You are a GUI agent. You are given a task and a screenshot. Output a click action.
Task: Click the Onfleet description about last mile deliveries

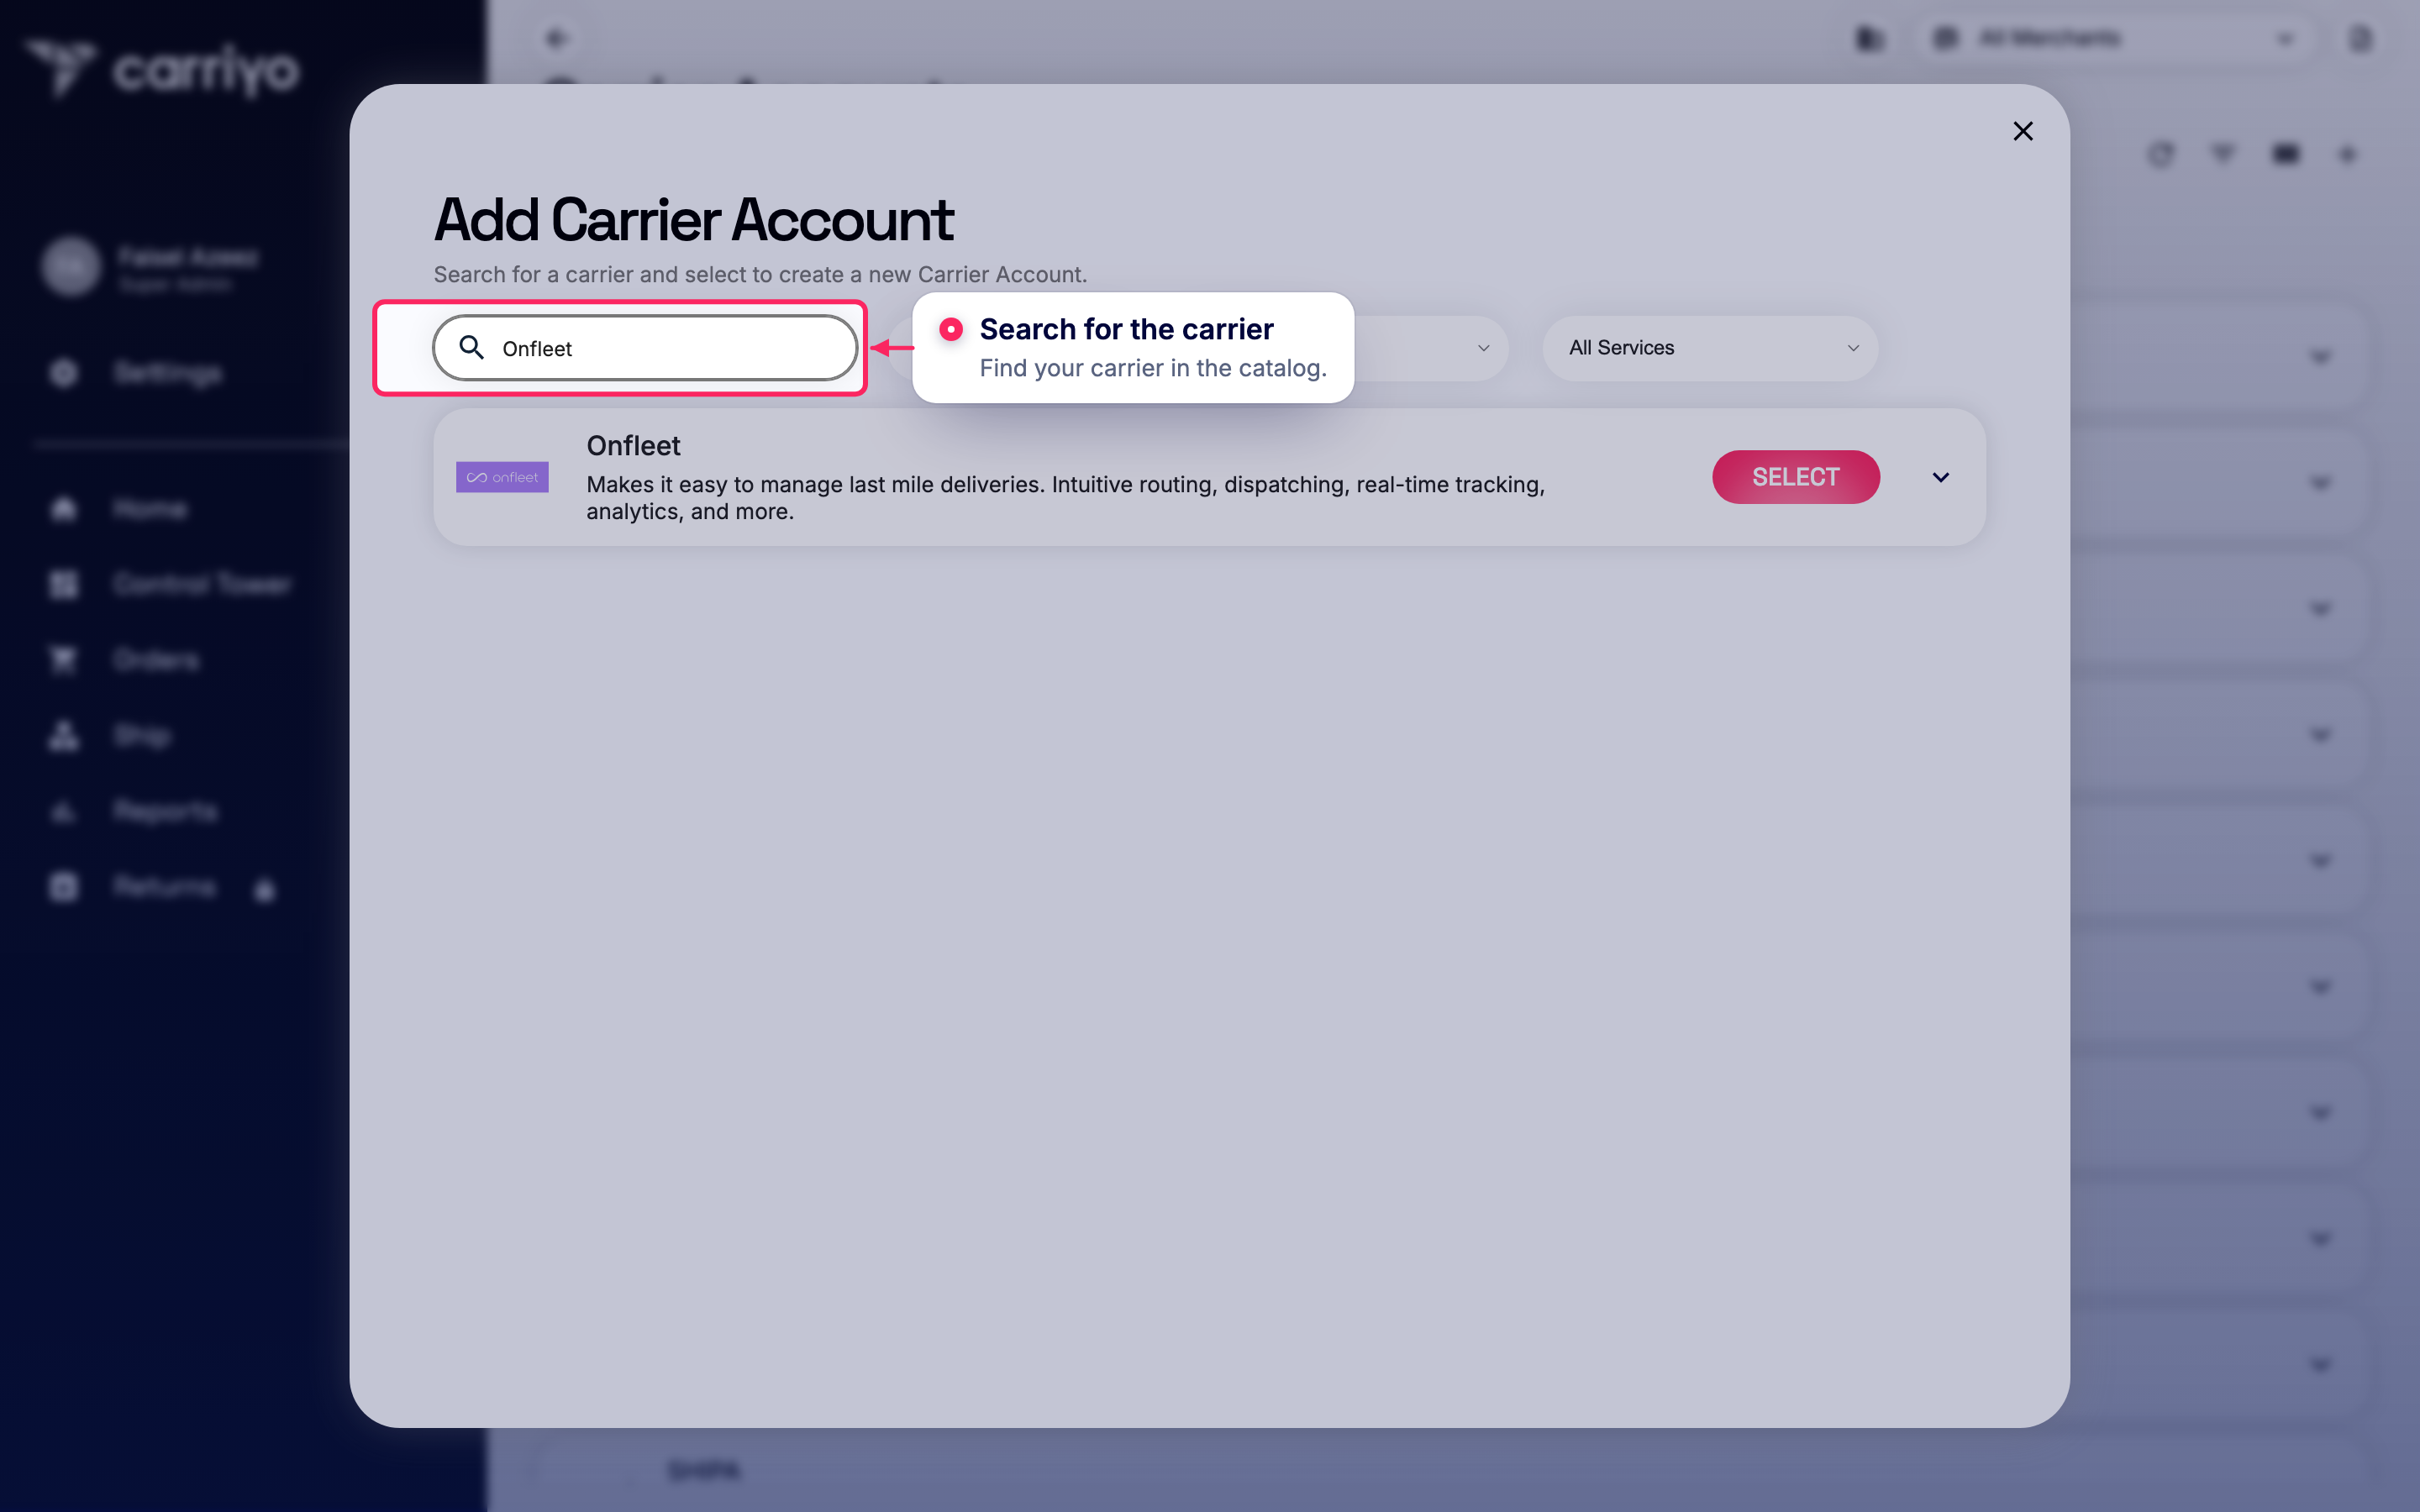point(1065,498)
